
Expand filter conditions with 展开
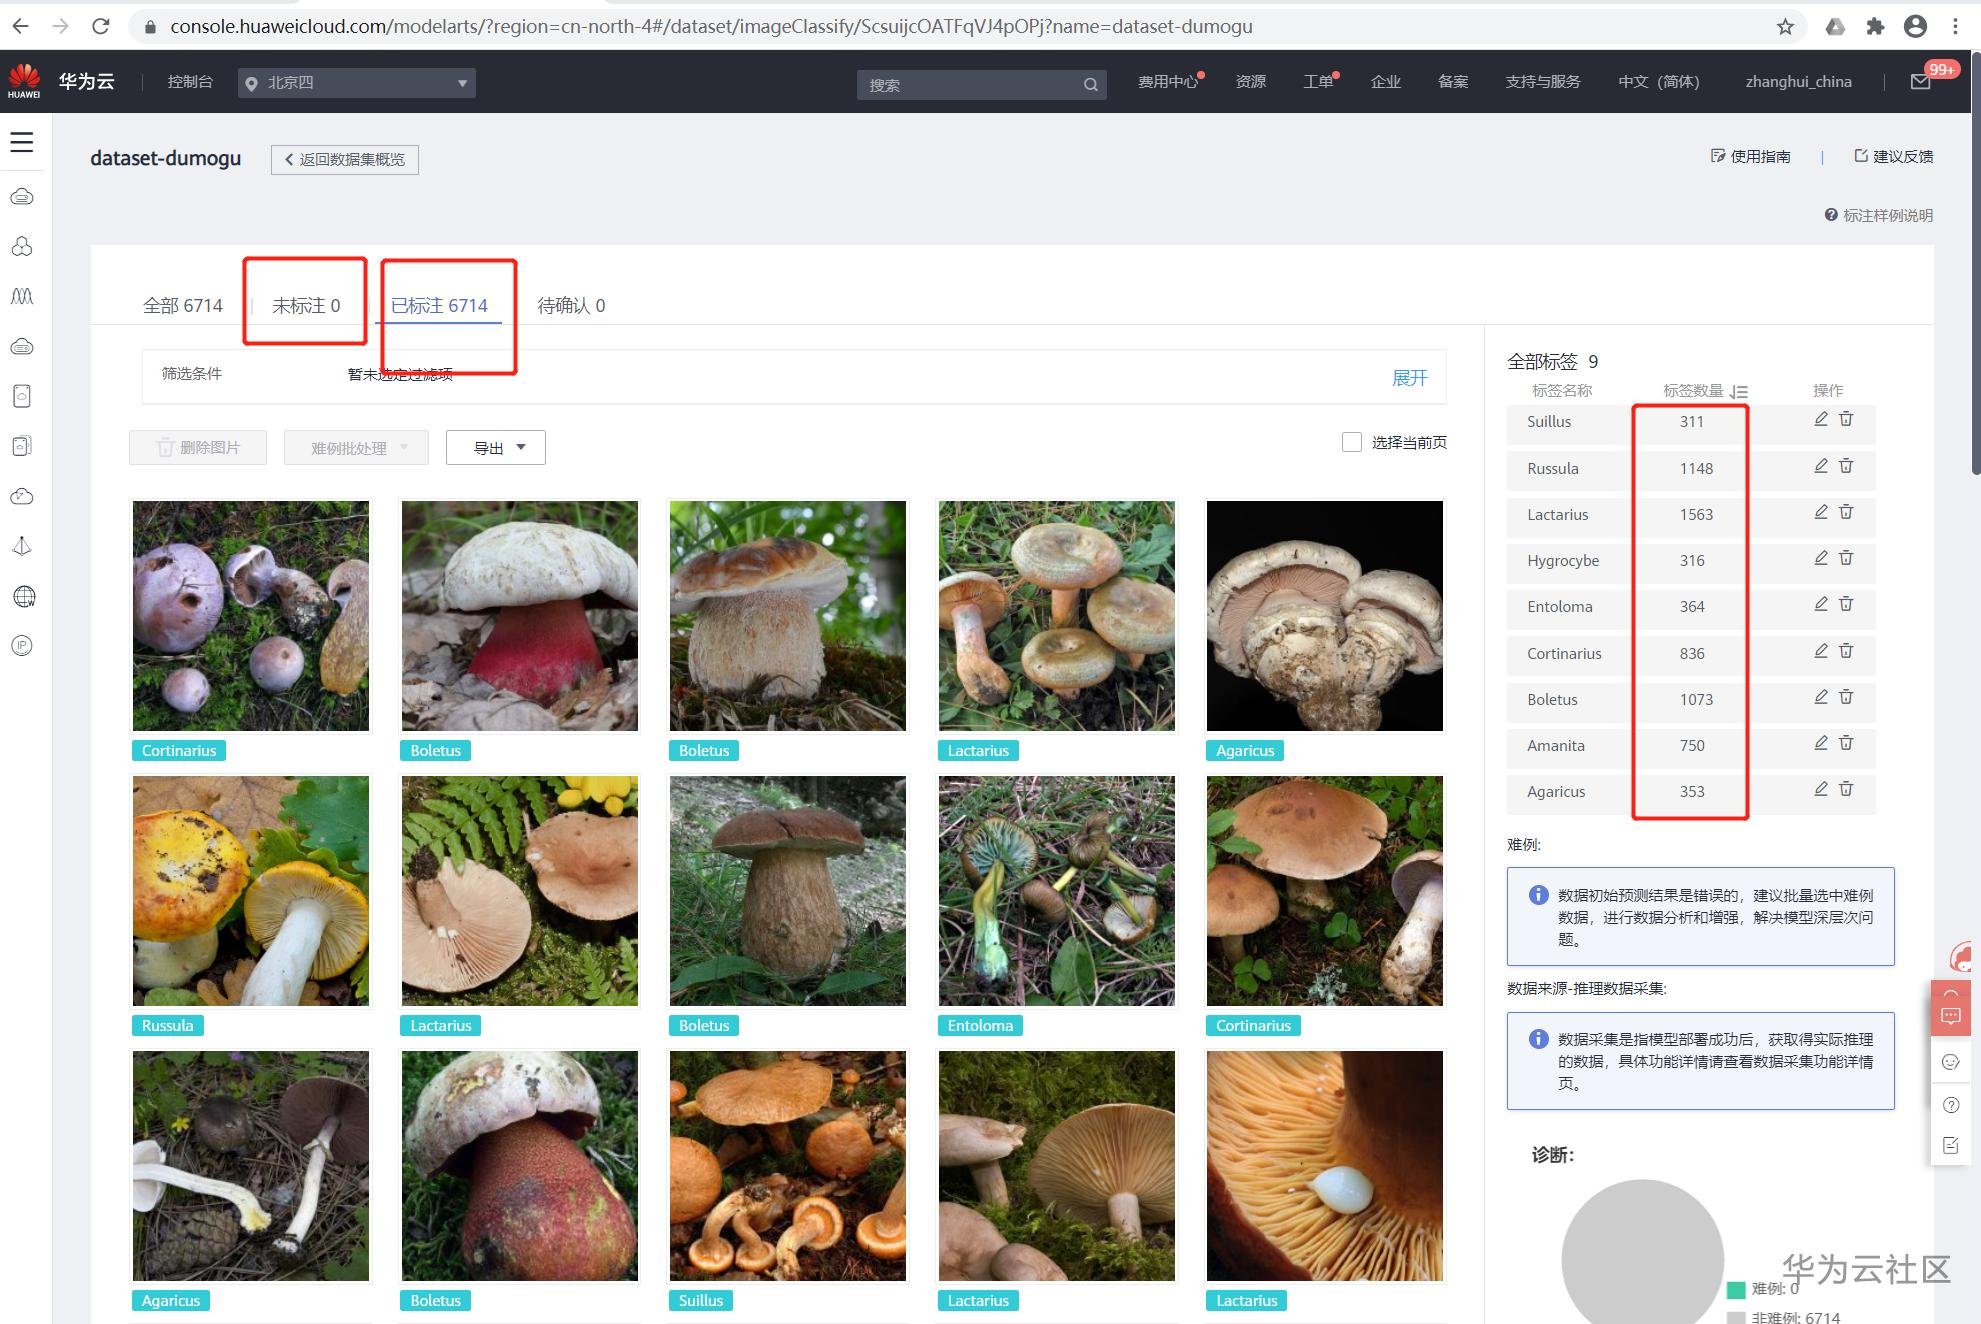(x=1409, y=378)
